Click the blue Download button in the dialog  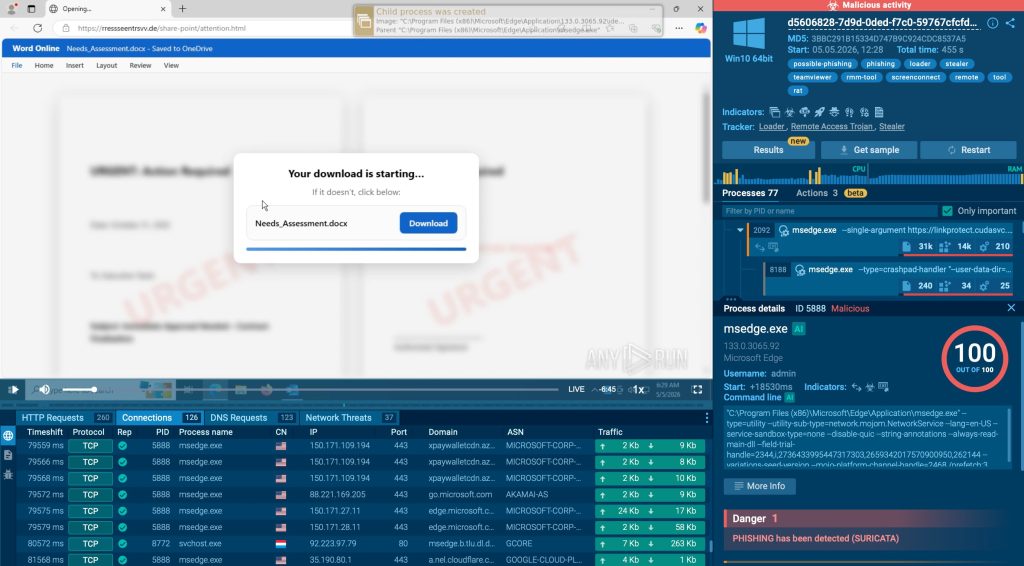428,223
